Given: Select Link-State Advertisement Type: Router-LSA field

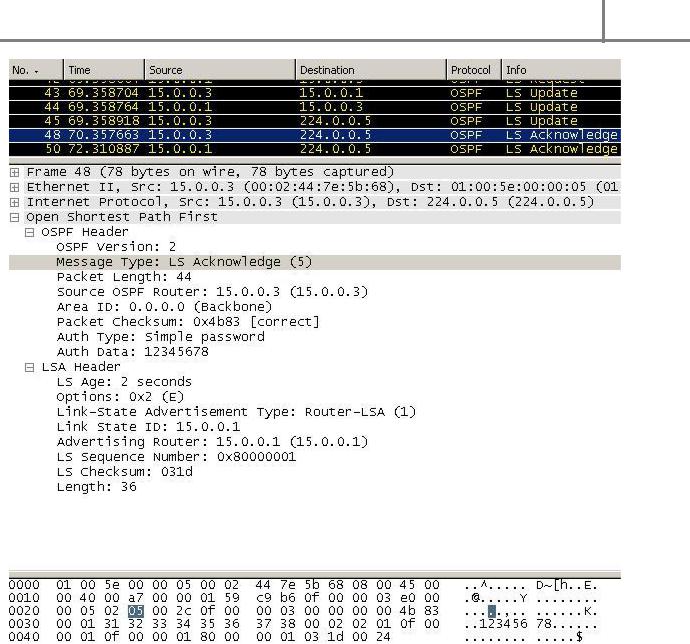Looking at the screenshot, I should point(236,412).
